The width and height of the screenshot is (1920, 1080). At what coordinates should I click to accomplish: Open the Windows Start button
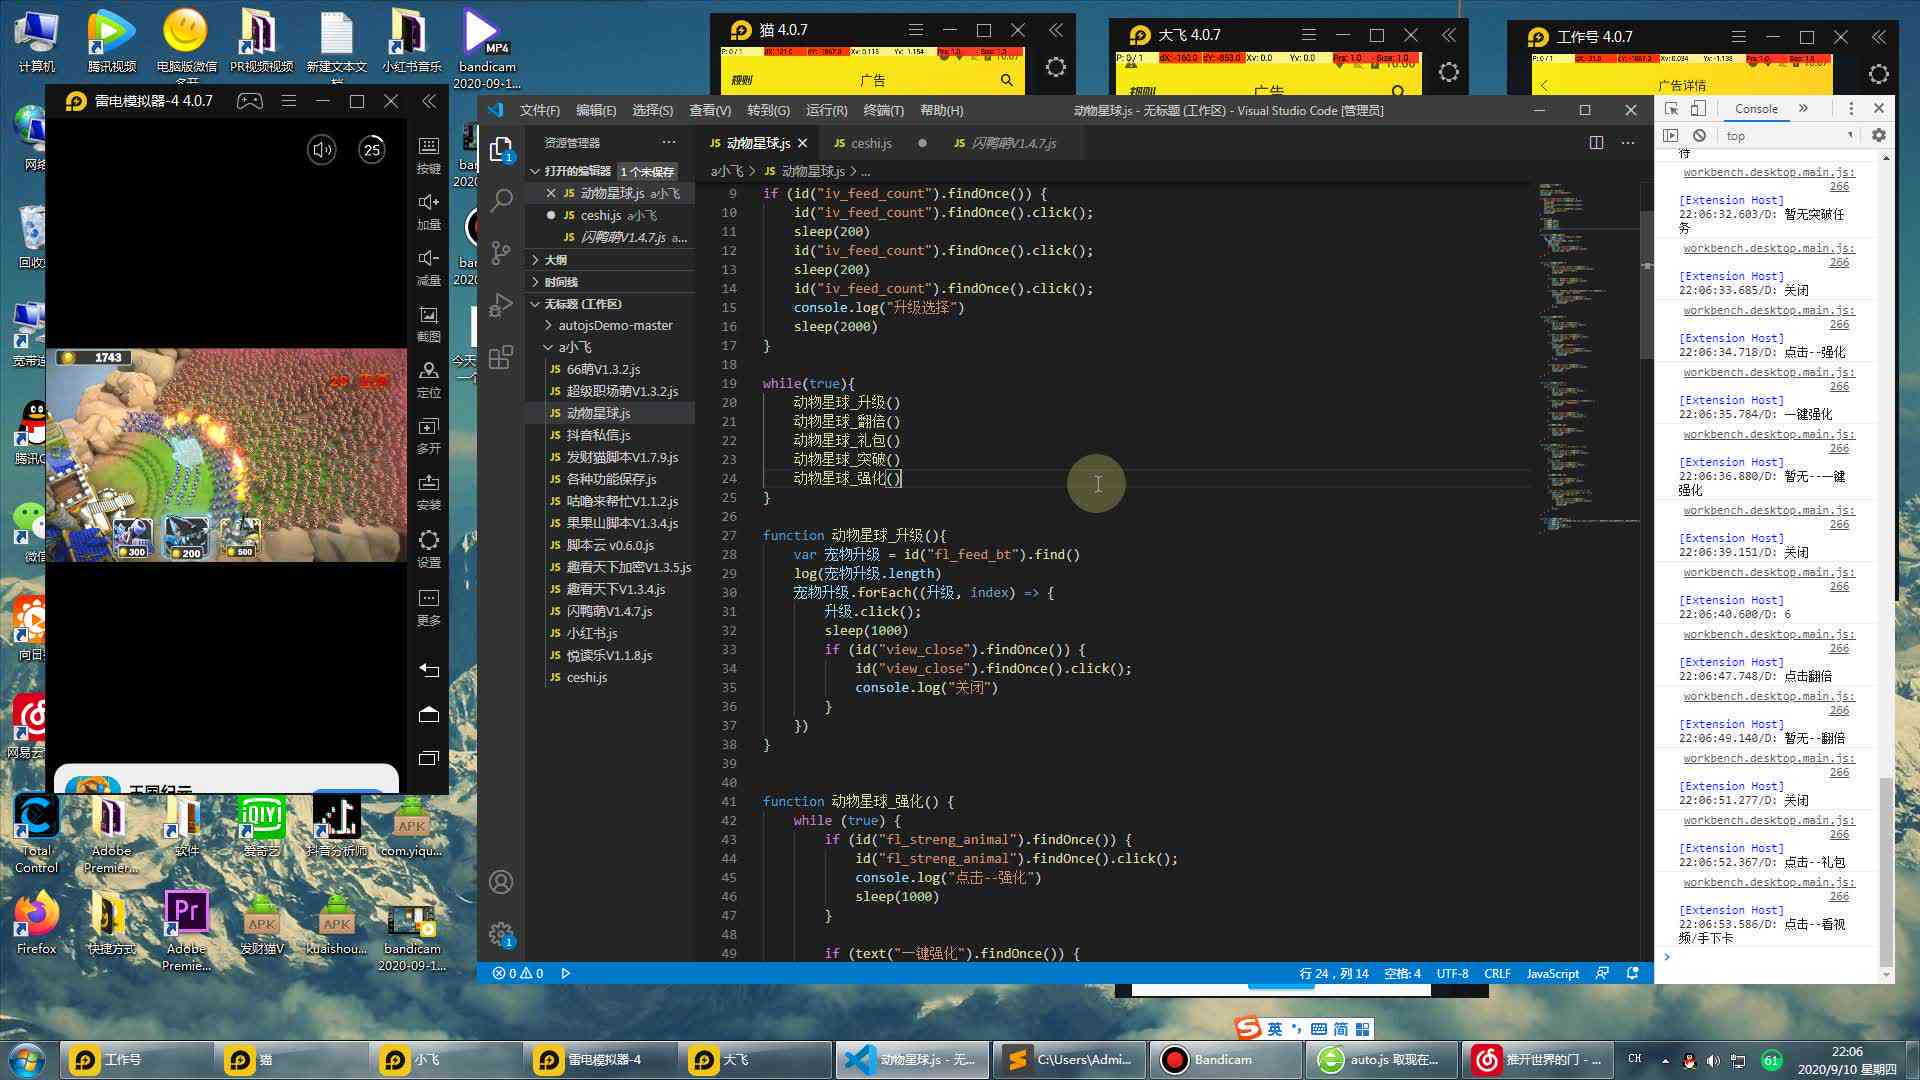26,1059
